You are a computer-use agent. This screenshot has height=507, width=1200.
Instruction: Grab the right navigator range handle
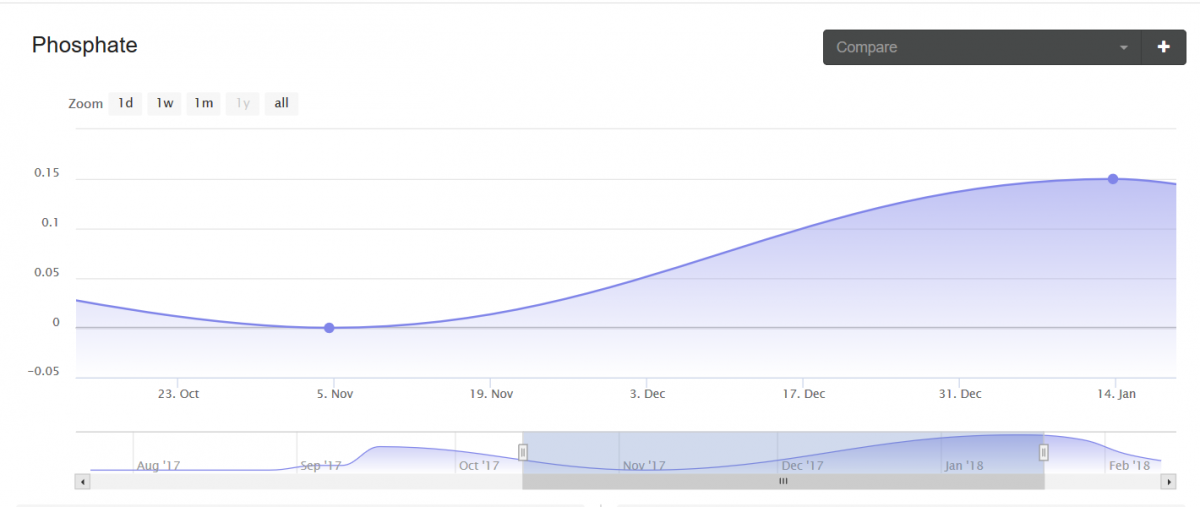tap(1044, 452)
